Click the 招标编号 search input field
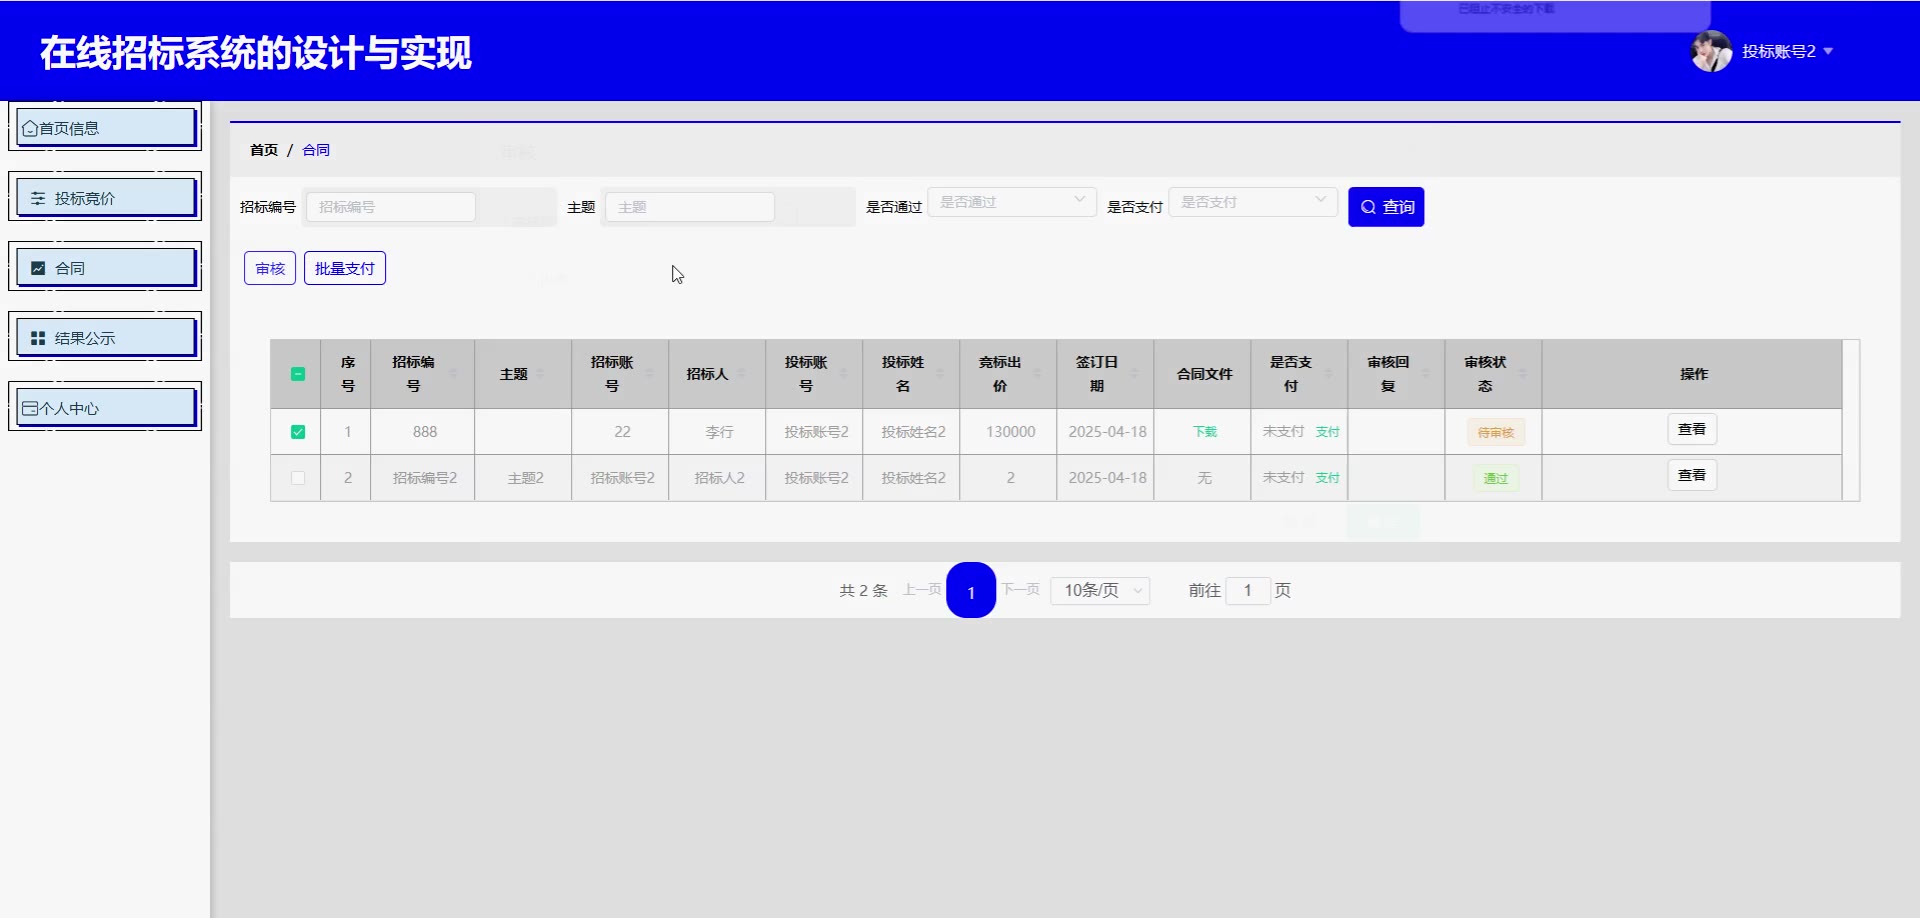 point(391,207)
